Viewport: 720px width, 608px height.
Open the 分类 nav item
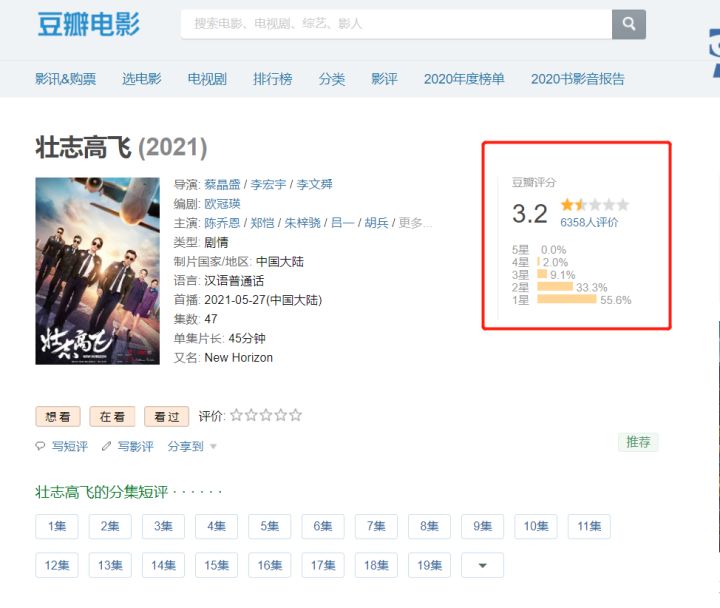(332, 79)
